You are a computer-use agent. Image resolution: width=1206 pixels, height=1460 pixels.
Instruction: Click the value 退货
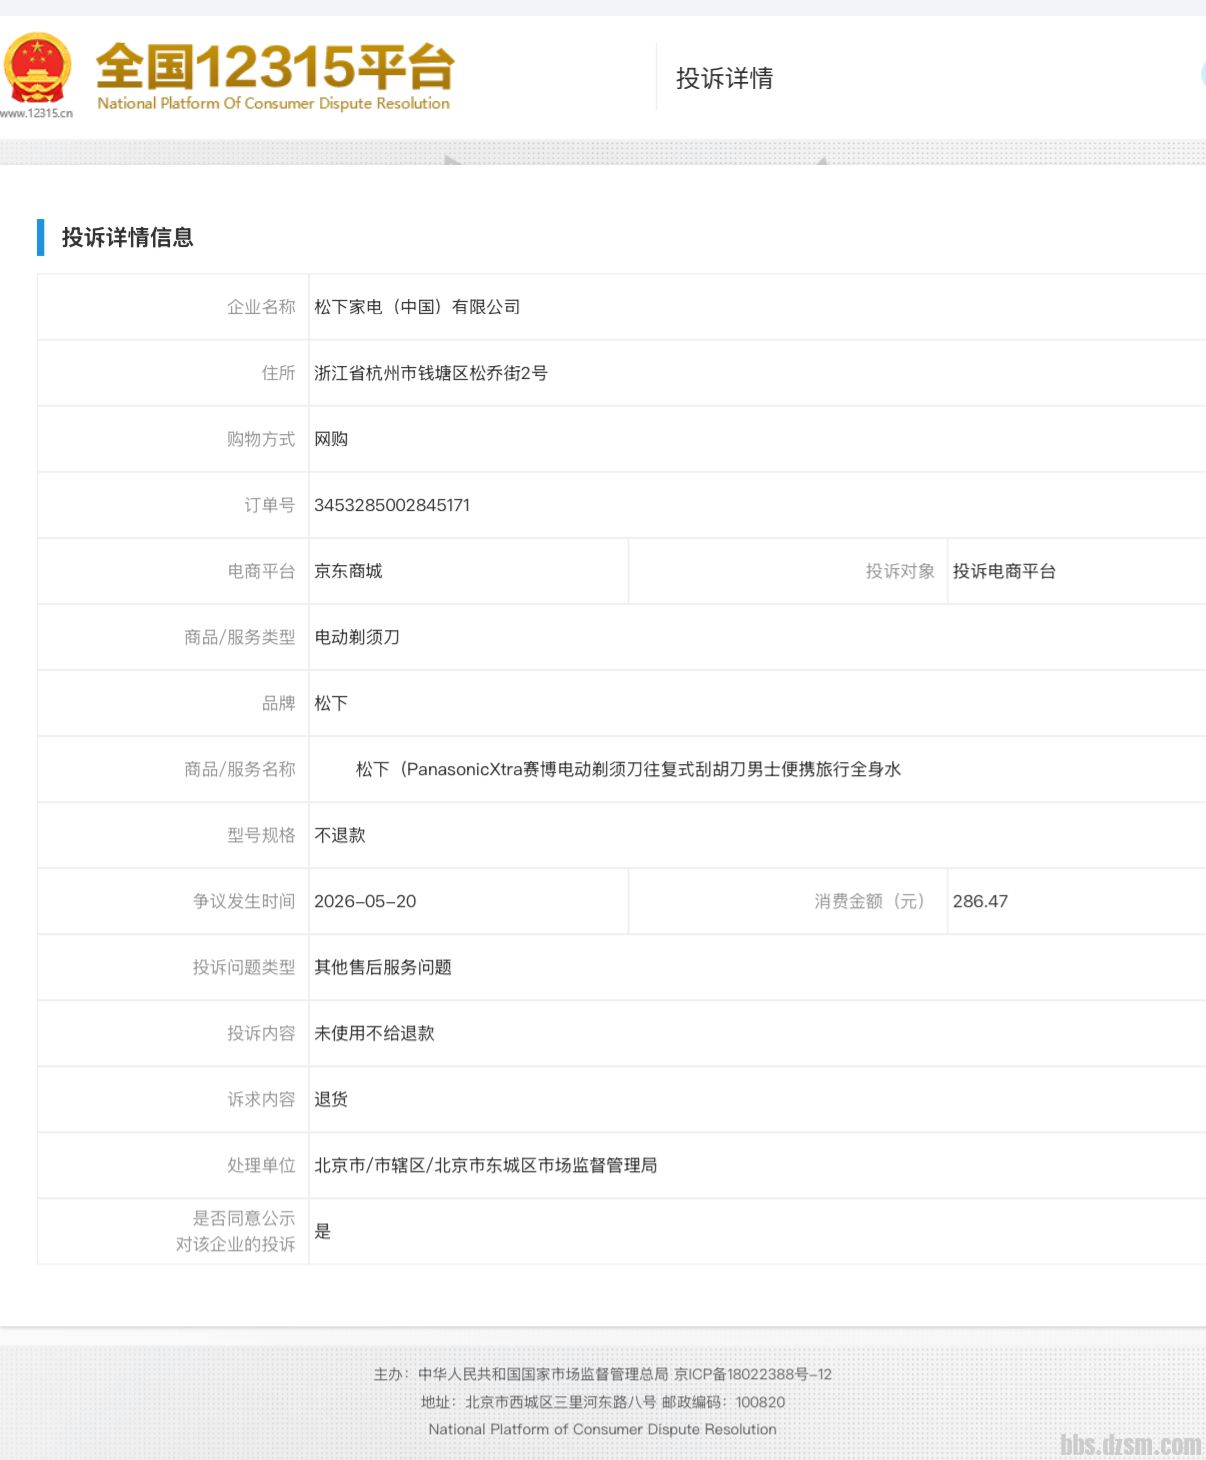331,1099
